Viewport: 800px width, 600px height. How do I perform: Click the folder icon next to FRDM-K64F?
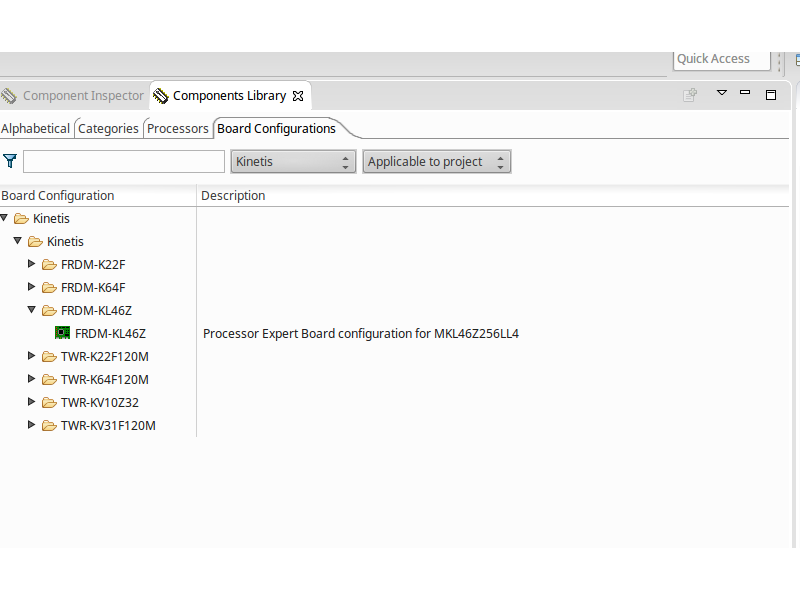[49, 287]
